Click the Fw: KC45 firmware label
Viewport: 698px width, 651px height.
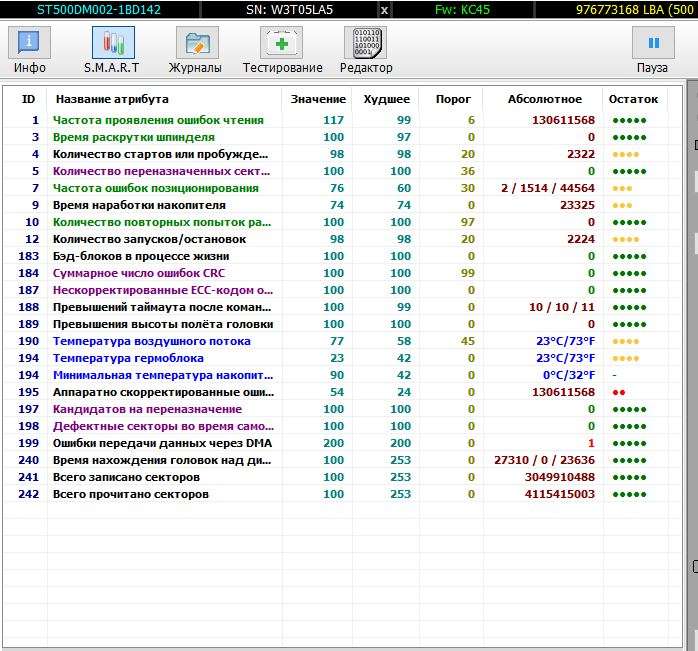click(x=462, y=9)
